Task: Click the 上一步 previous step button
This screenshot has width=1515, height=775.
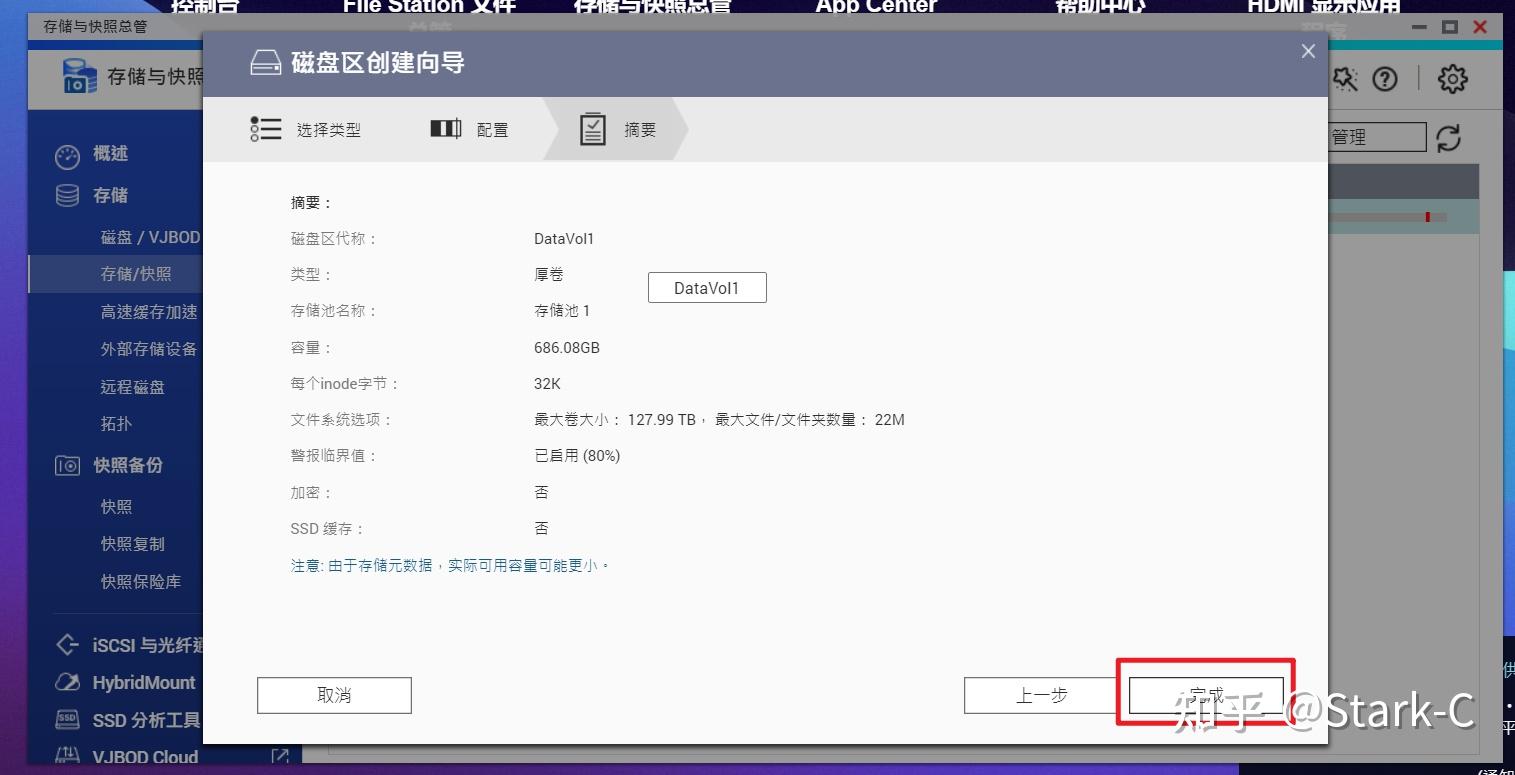Action: tap(1040, 694)
